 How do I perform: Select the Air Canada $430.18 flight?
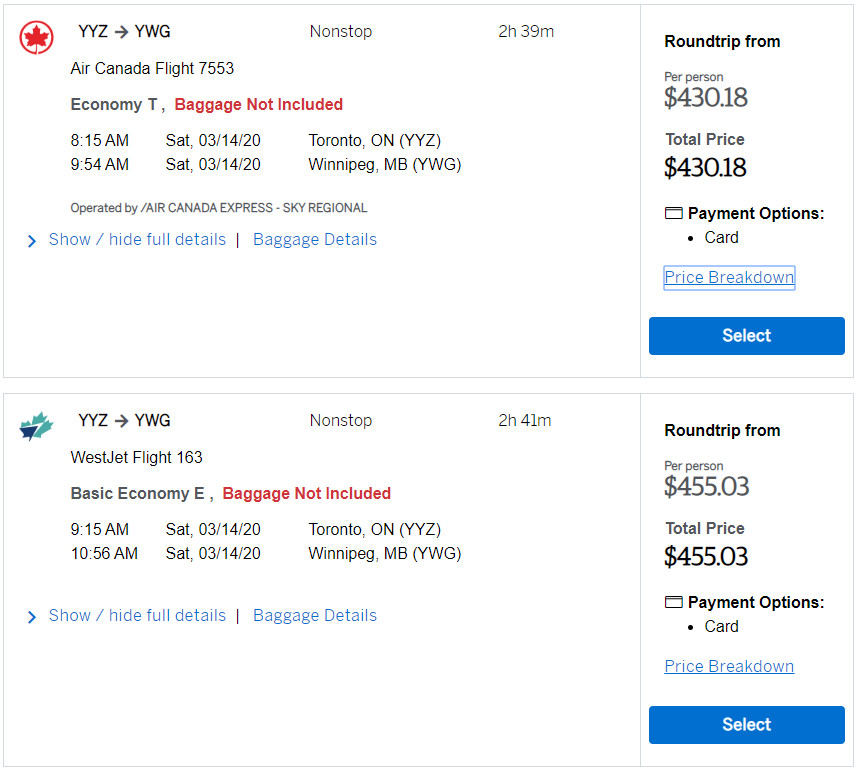point(746,336)
